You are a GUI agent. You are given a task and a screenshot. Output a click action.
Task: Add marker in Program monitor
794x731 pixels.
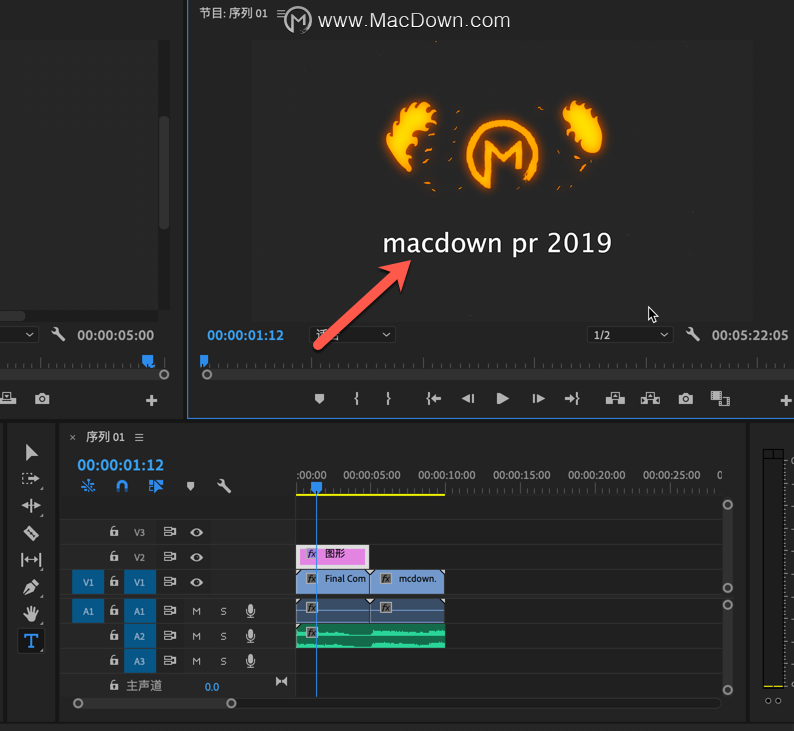tap(319, 399)
